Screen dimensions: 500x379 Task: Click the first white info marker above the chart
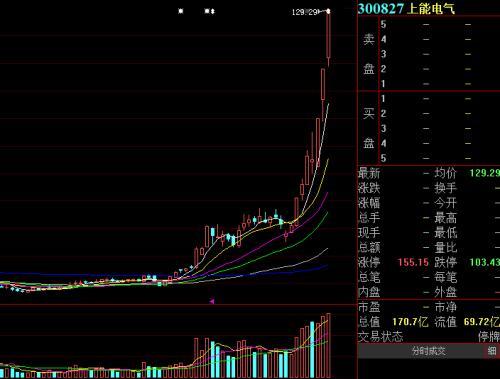tap(181, 11)
